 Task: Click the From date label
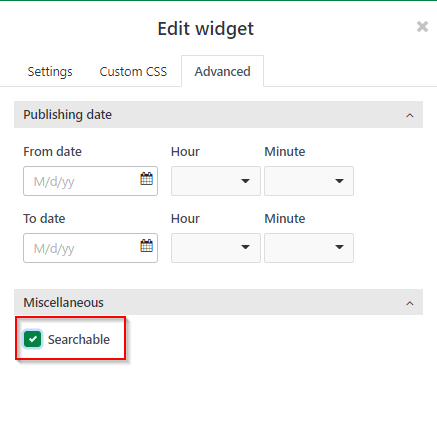[x=52, y=152]
